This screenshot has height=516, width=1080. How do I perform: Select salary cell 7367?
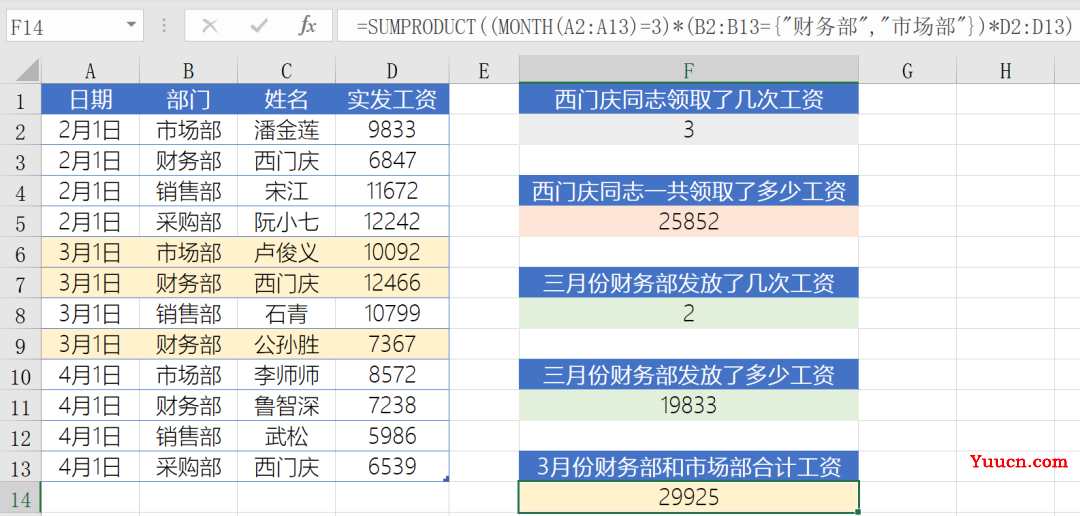(x=392, y=344)
